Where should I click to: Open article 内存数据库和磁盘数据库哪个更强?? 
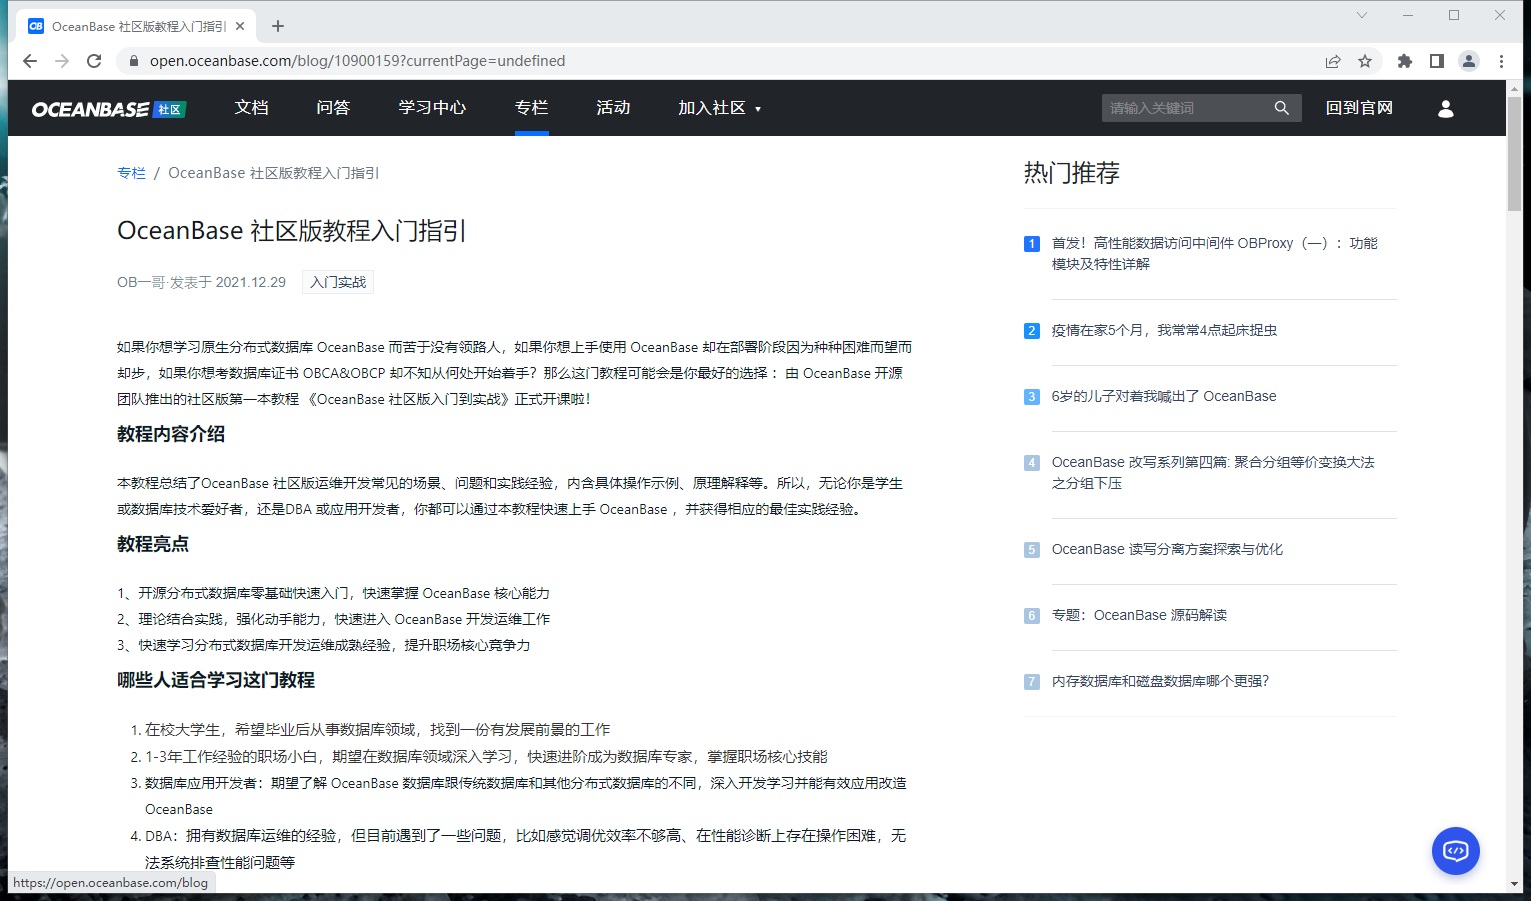(x=1160, y=681)
